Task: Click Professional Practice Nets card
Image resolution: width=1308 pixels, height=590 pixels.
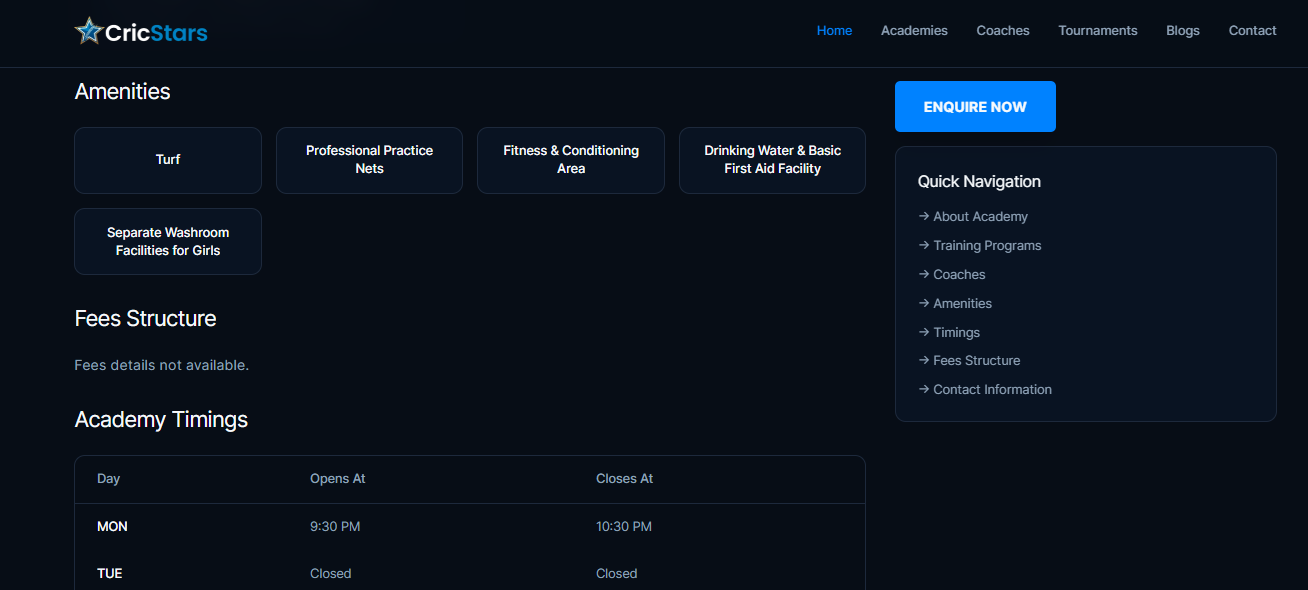Action: (x=369, y=160)
